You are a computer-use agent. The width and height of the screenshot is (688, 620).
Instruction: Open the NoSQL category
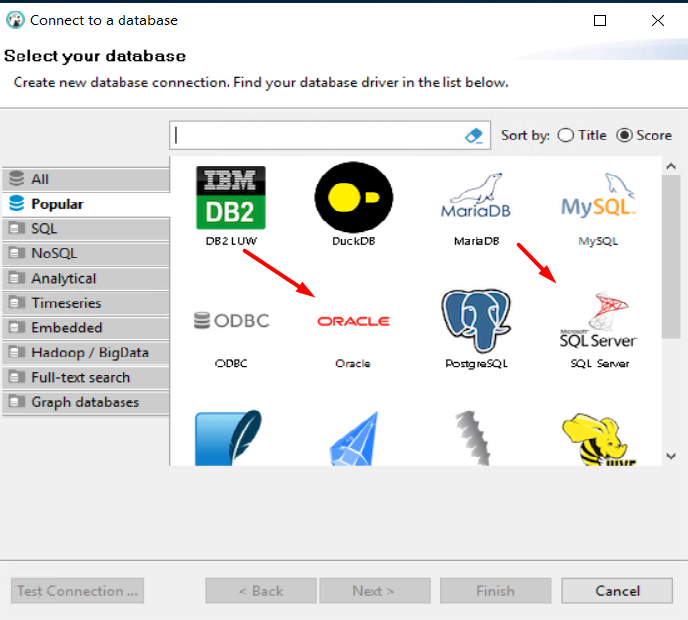86,253
